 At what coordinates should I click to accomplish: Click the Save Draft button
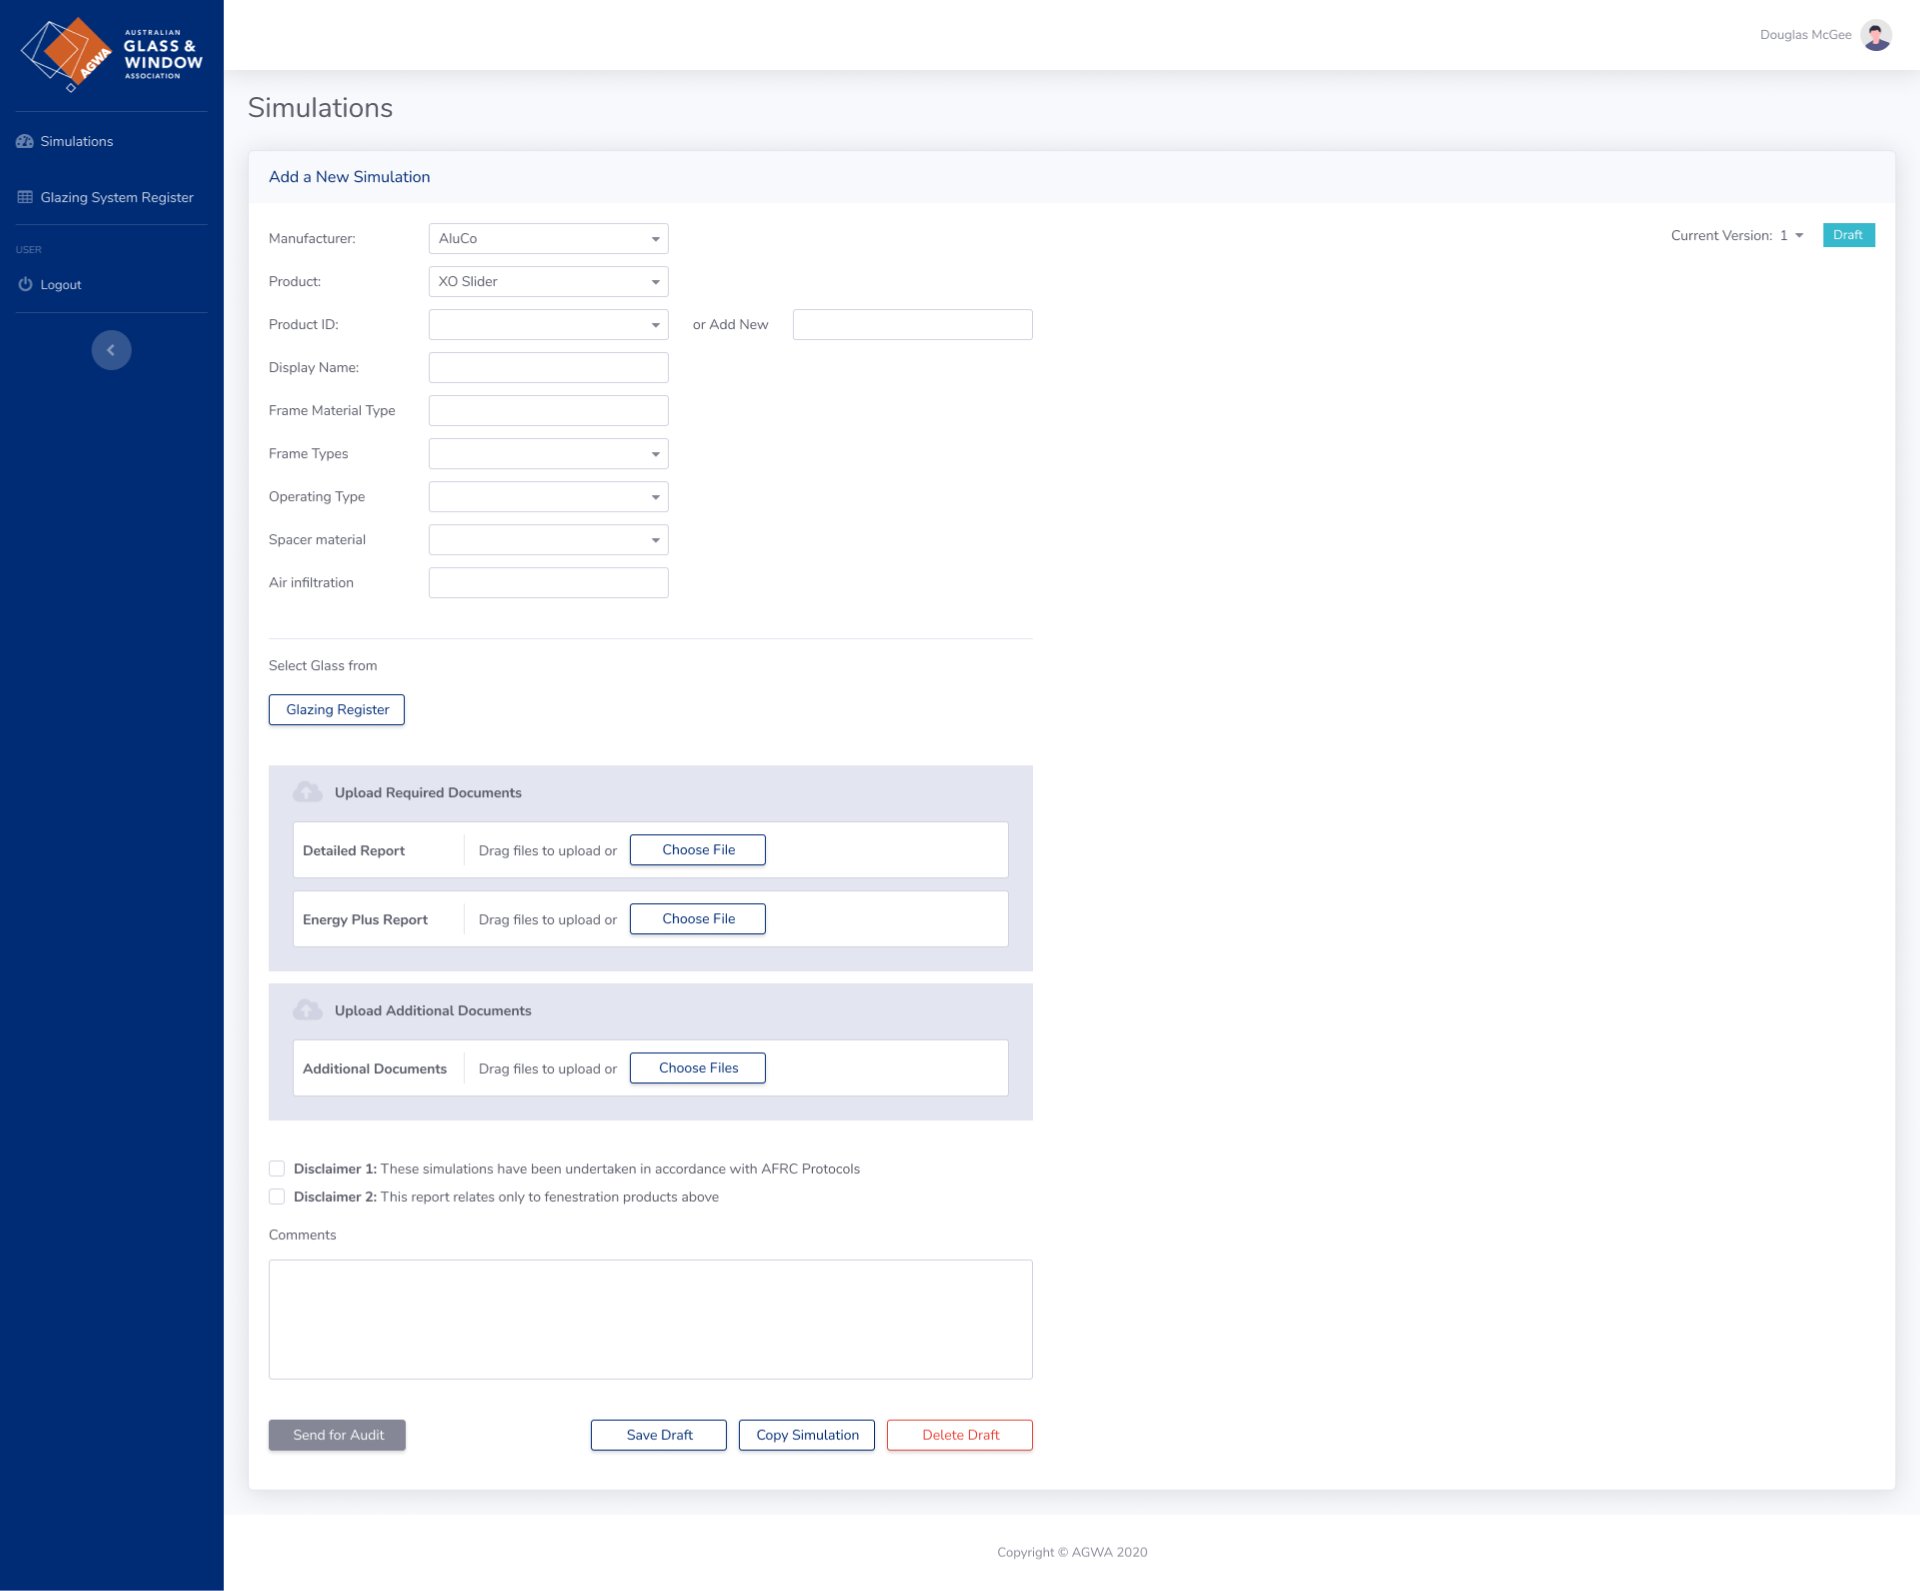pyautogui.click(x=658, y=1435)
